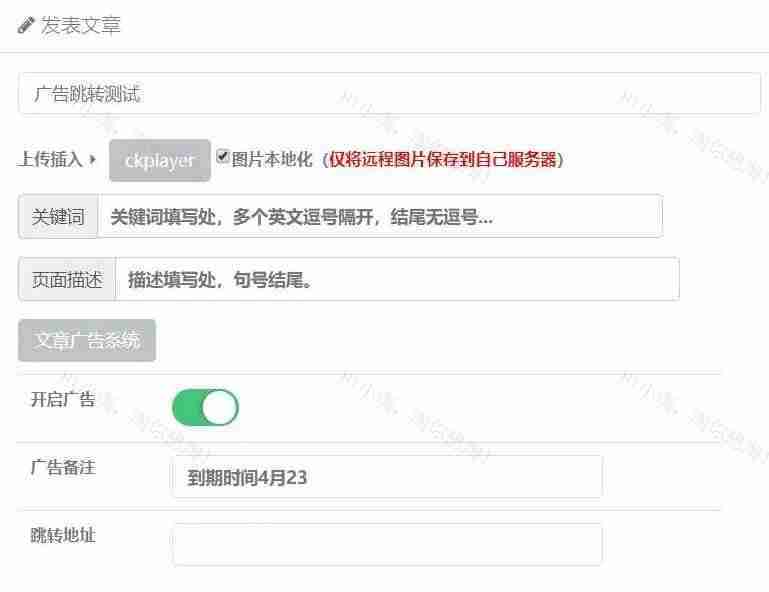Click the pencil icon beside 发表文章
The height and width of the screenshot is (592, 769).
pos(26,25)
